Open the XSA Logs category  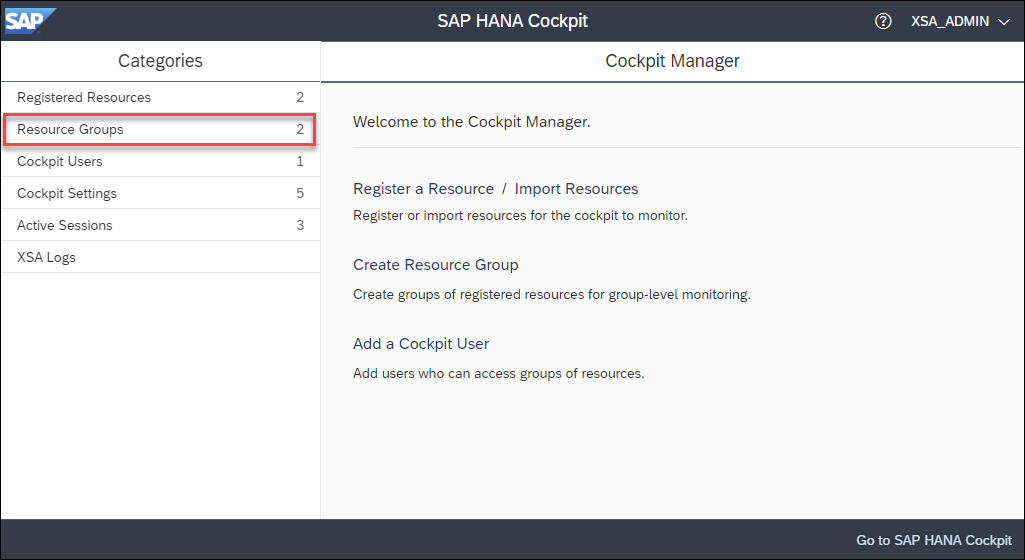click(x=160, y=257)
